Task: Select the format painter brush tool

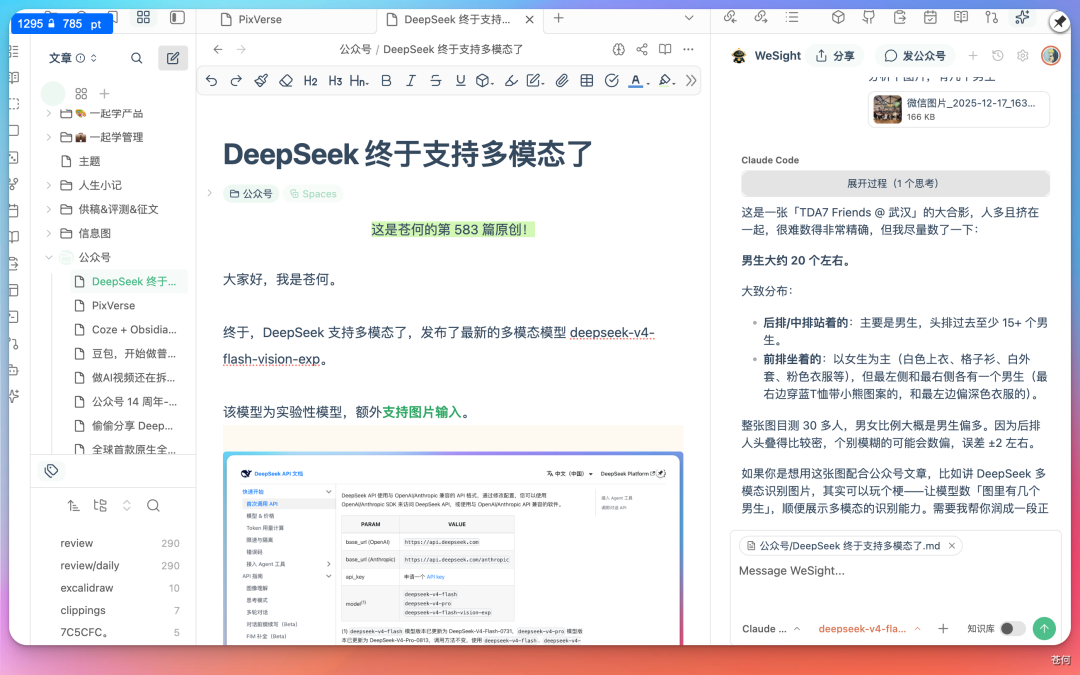Action: click(x=261, y=81)
